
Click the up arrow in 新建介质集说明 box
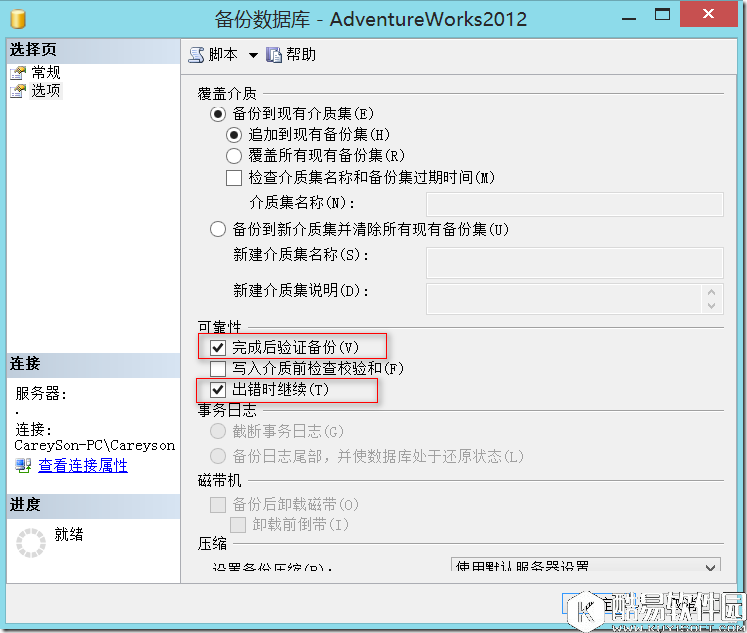[x=712, y=292]
